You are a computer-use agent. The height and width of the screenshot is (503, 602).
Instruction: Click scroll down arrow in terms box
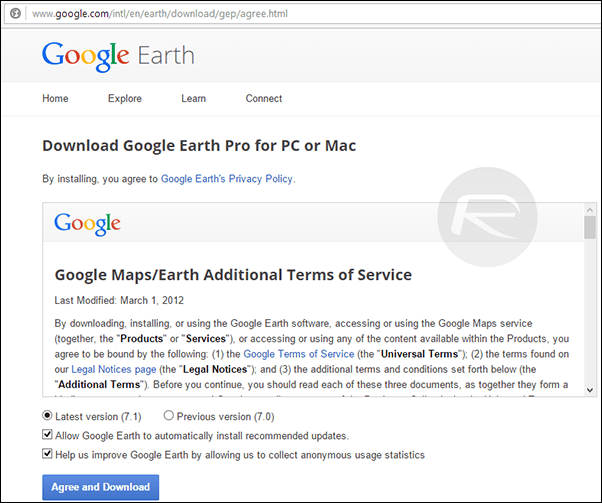coord(590,390)
